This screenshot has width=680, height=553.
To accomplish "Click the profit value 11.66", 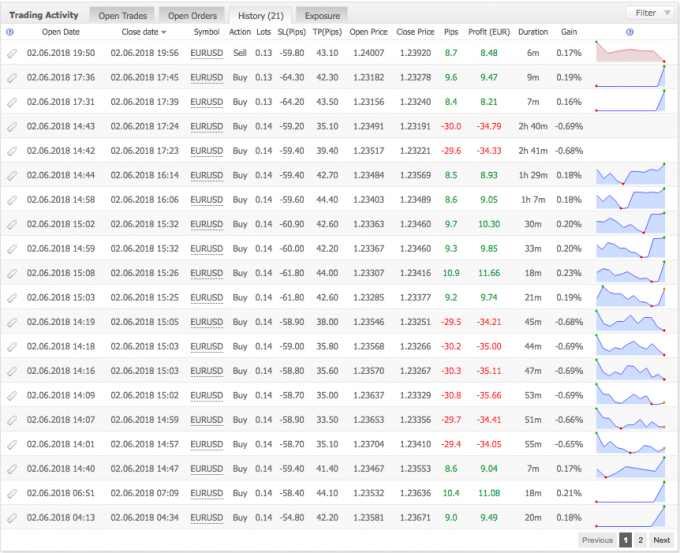I will 489,273.
